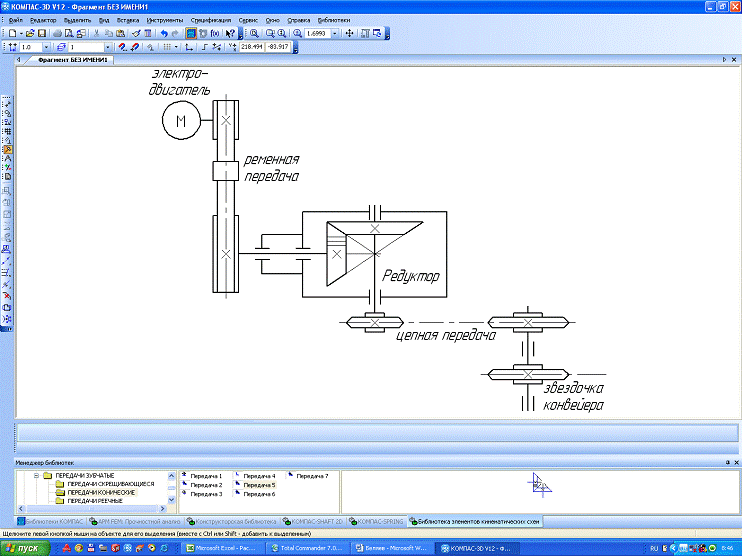The width and height of the screenshot is (742, 556).
Task: Click the Print icon in the toolbar
Action: (x=58, y=33)
